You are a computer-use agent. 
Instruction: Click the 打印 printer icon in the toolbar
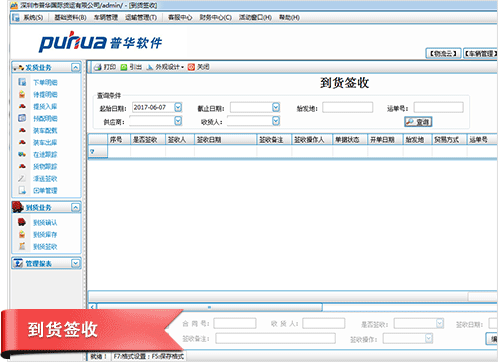pos(97,67)
